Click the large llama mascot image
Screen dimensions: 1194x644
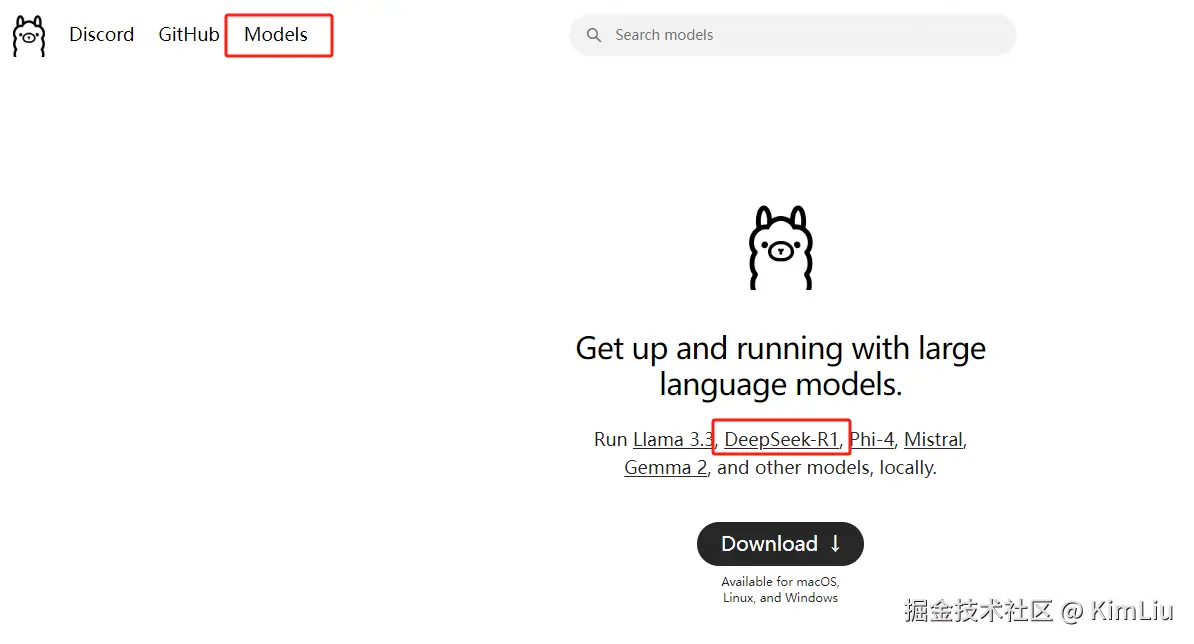781,247
